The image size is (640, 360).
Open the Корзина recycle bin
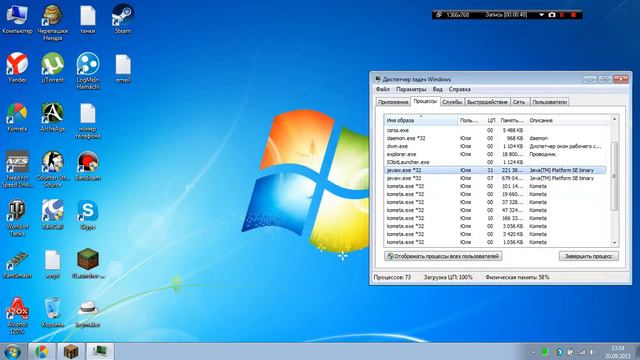coord(53,313)
